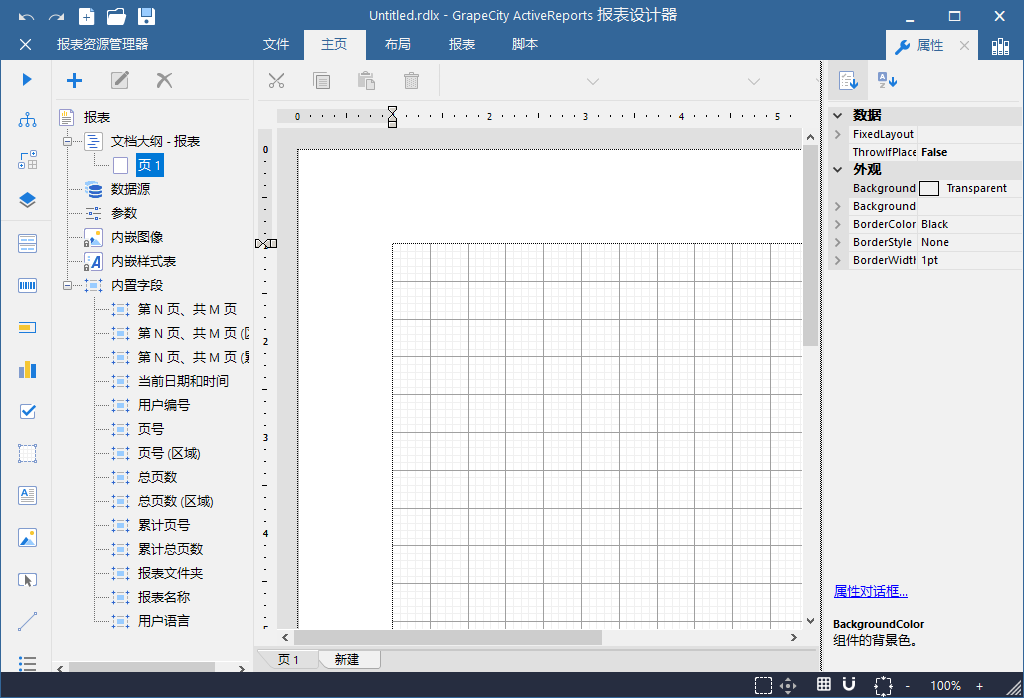1024x698 pixels.
Task: Switch to the 布局 tab
Action: click(x=398, y=44)
